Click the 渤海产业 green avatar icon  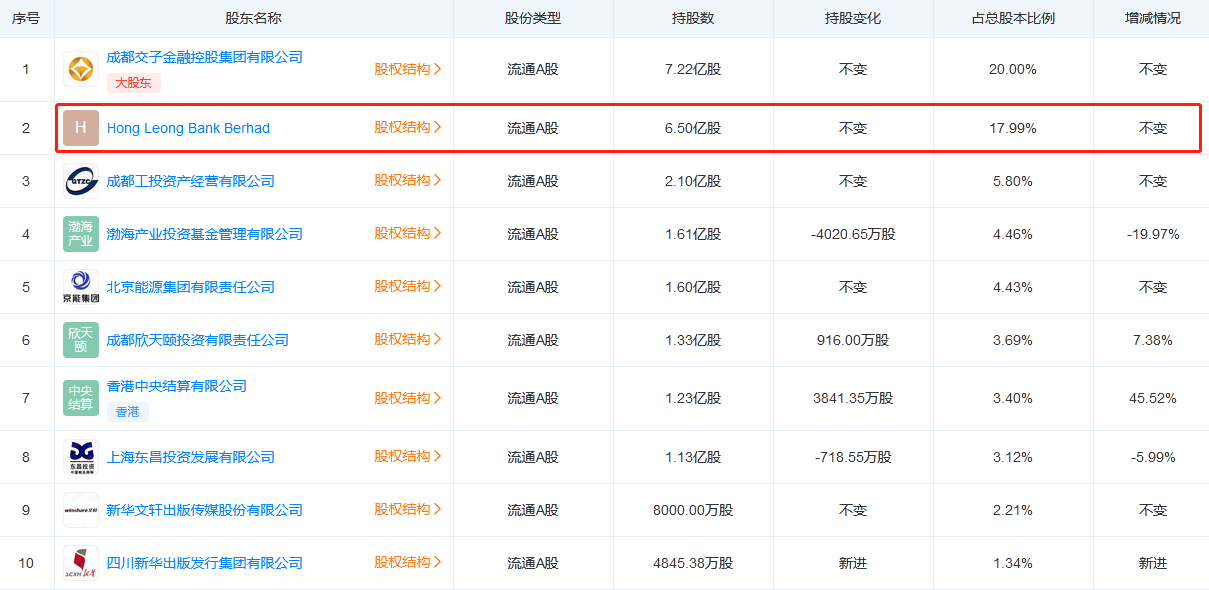click(x=81, y=234)
